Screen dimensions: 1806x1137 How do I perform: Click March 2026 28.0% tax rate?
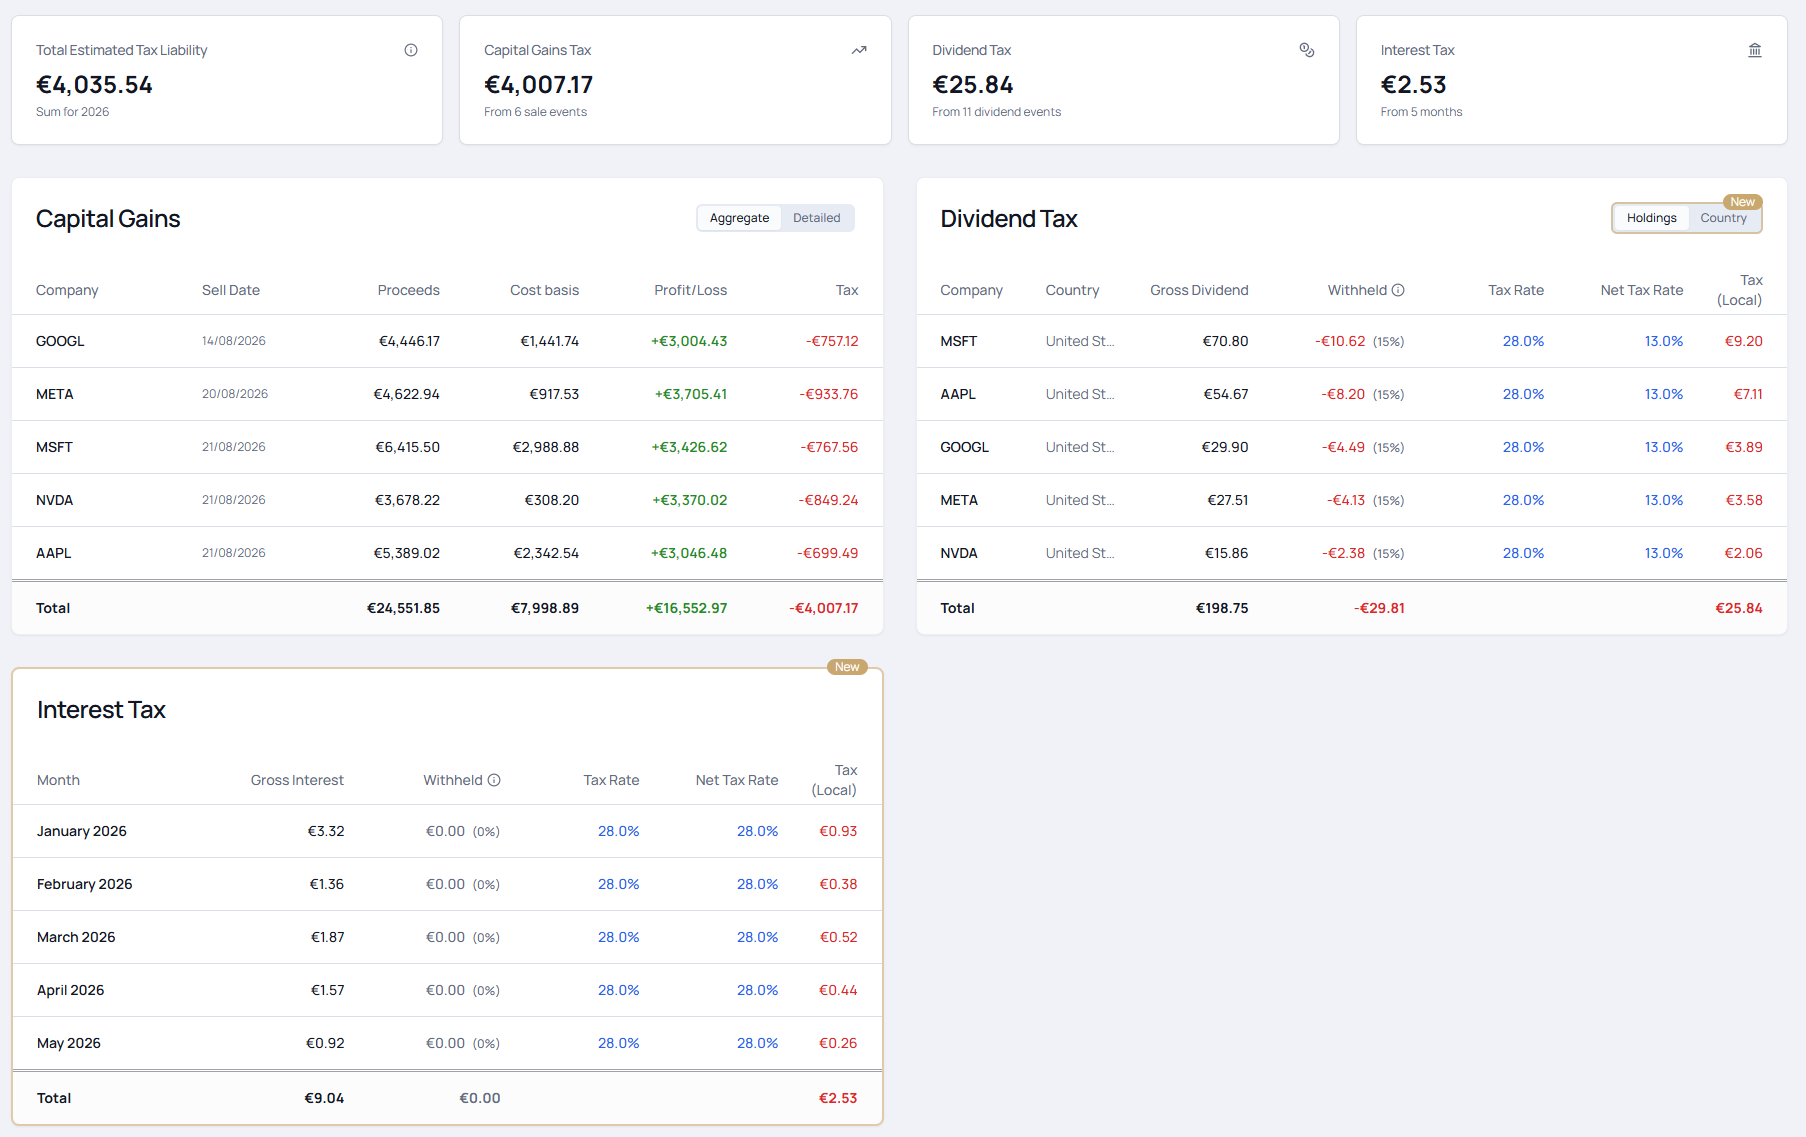618,937
